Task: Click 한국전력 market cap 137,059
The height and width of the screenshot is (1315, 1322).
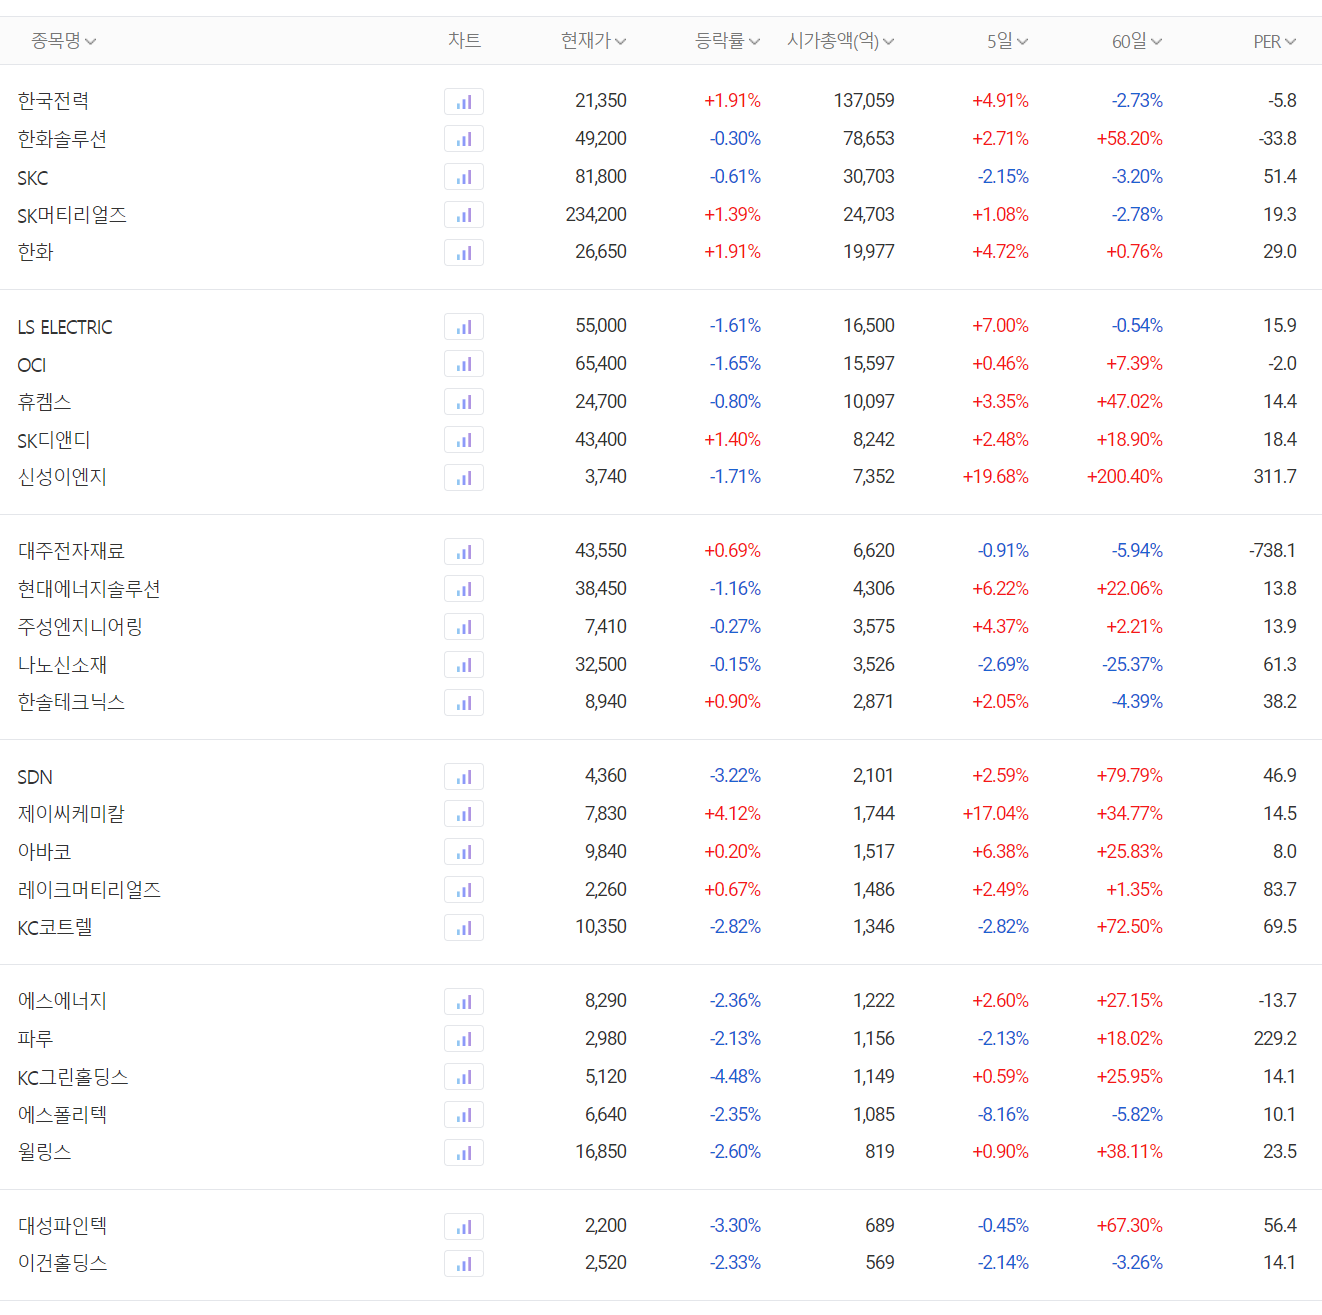Action: click(x=864, y=101)
